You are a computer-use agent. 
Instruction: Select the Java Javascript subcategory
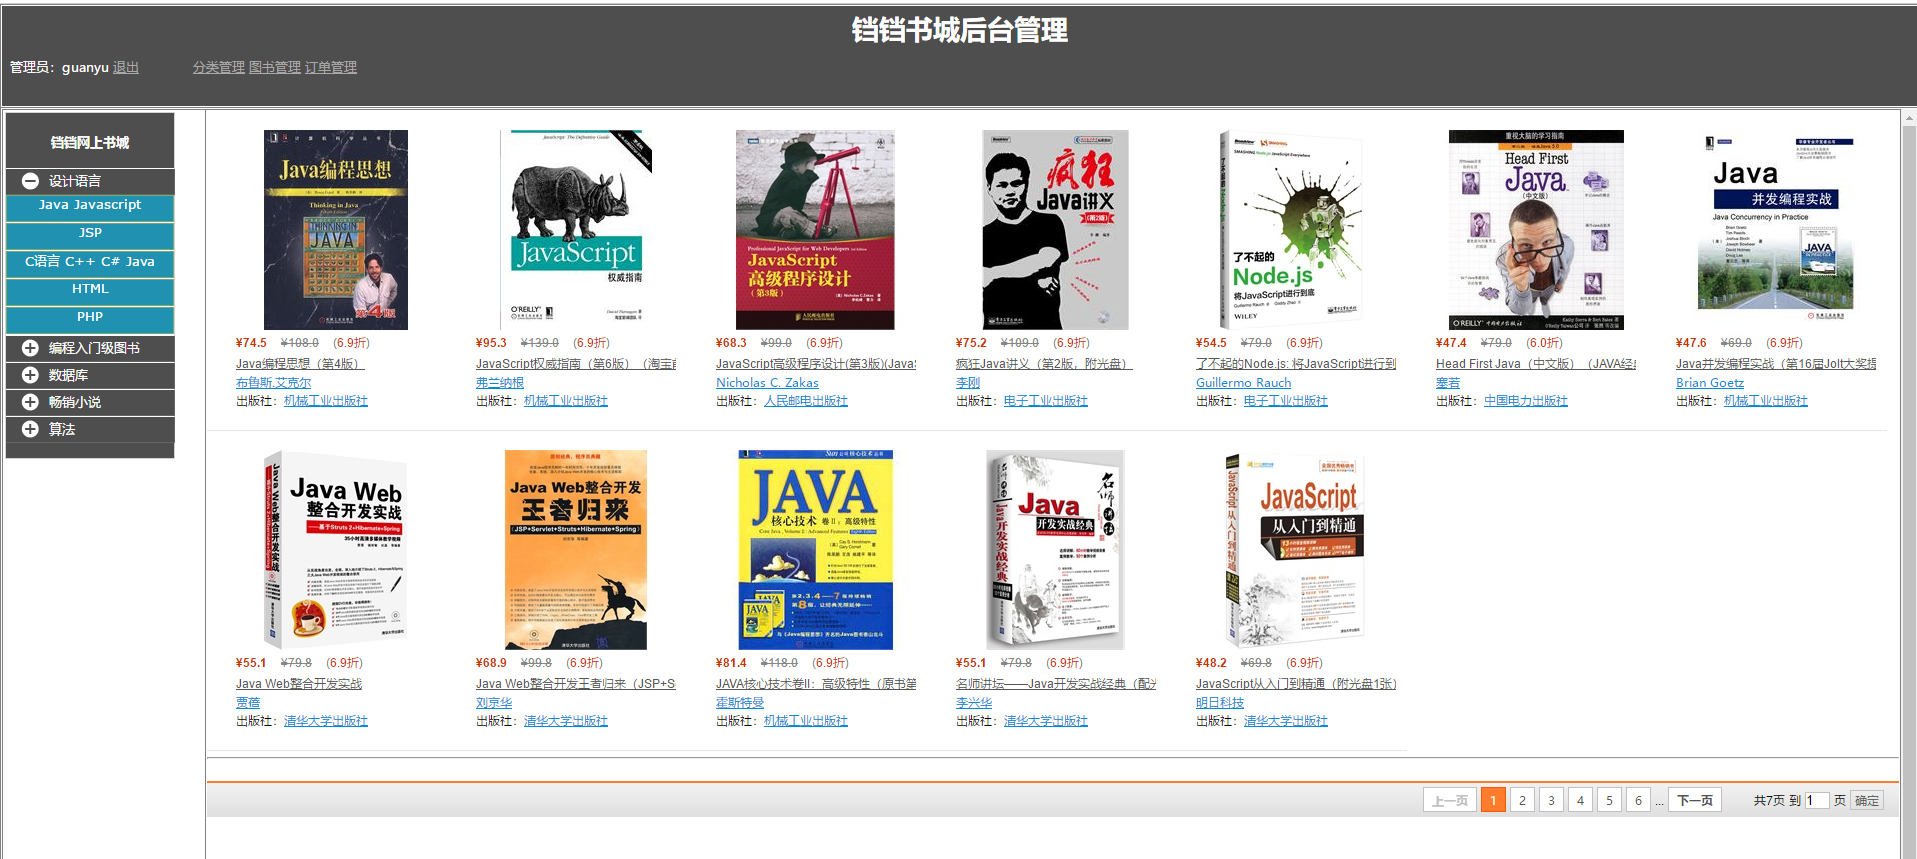click(x=90, y=206)
